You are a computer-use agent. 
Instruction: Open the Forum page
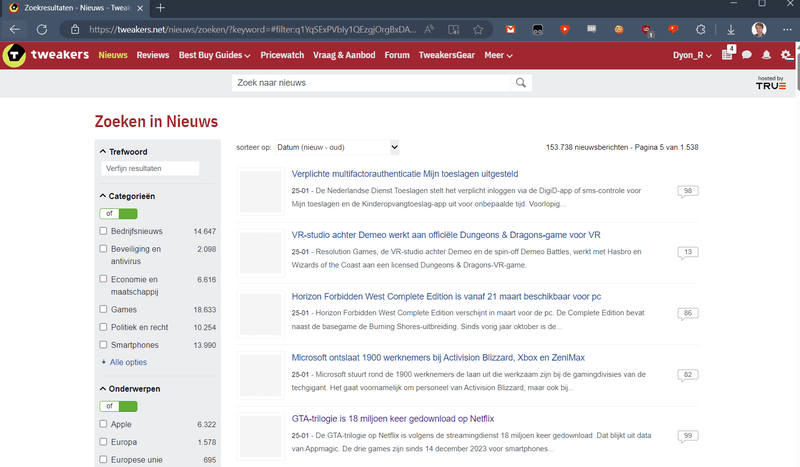pos(397,55)
